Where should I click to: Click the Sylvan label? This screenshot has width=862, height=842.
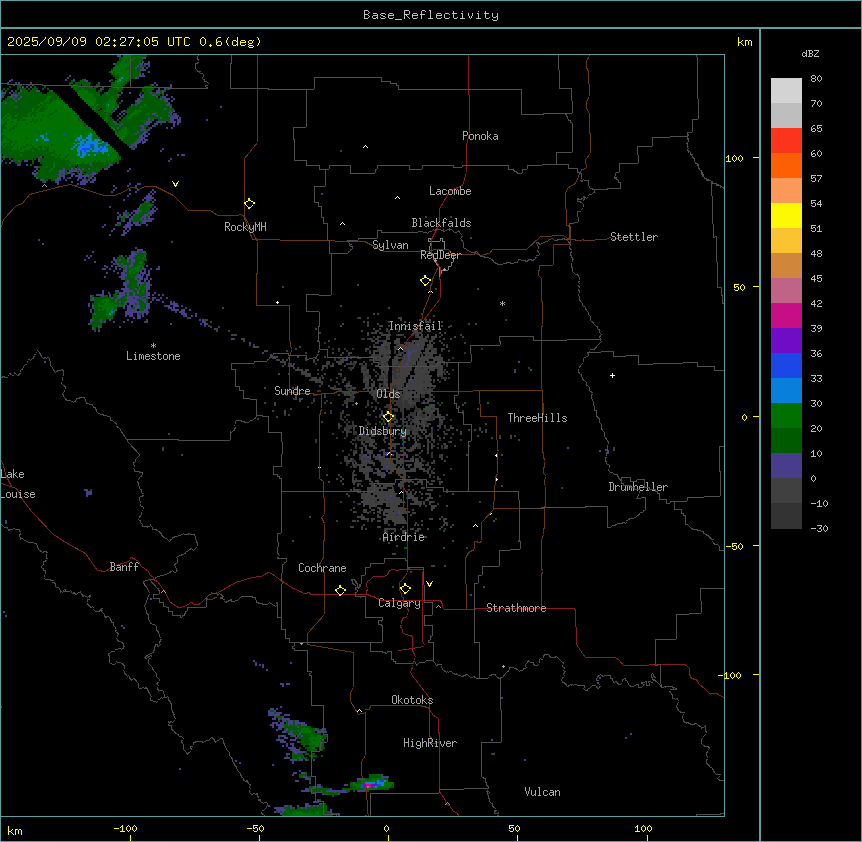390,246
